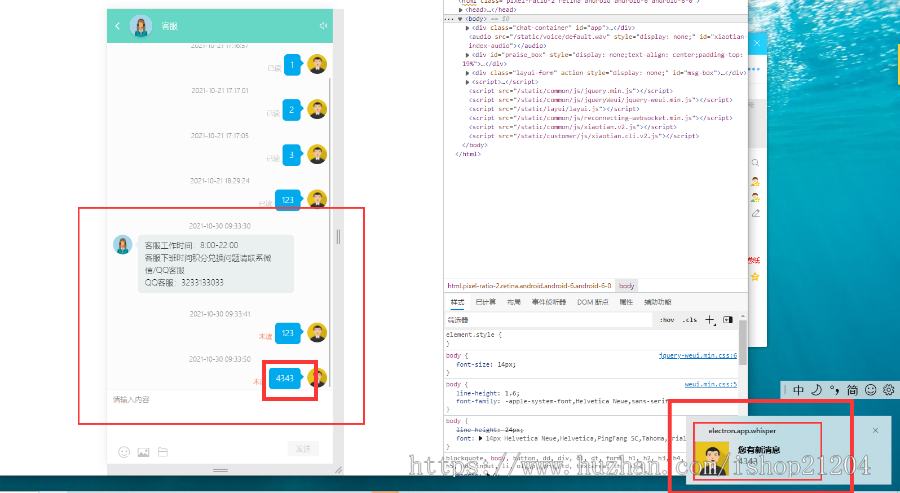Screen dimensions: 900x493
Task: Click the star icon in background window
Action: point(755,277)
